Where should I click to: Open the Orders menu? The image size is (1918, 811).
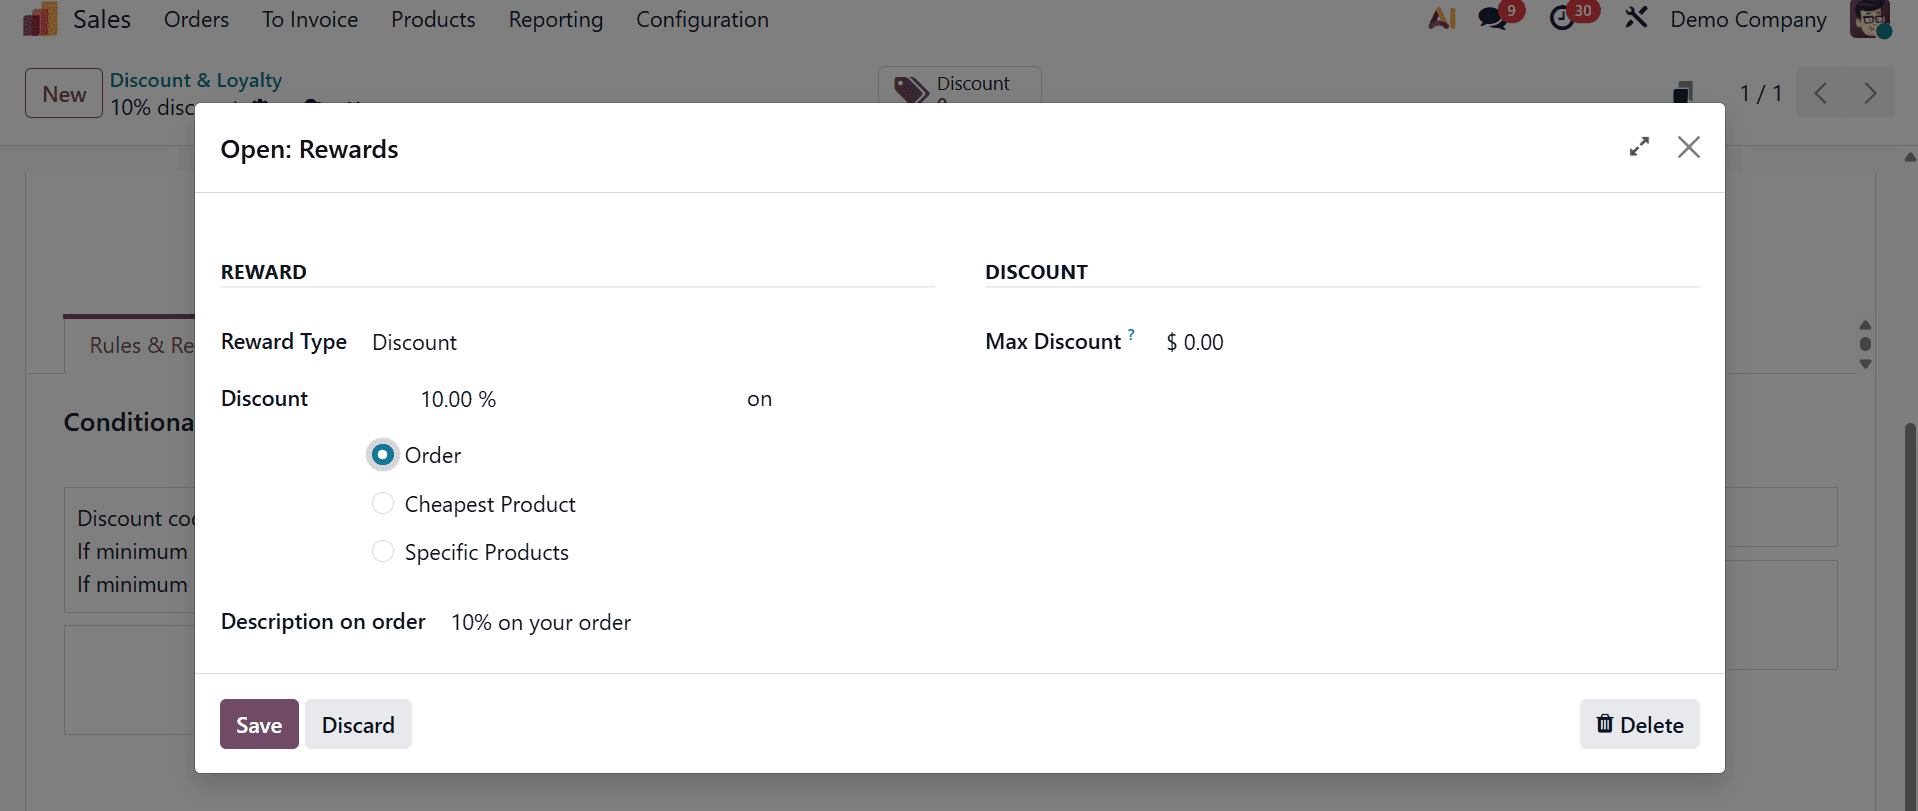coord(195,19)
